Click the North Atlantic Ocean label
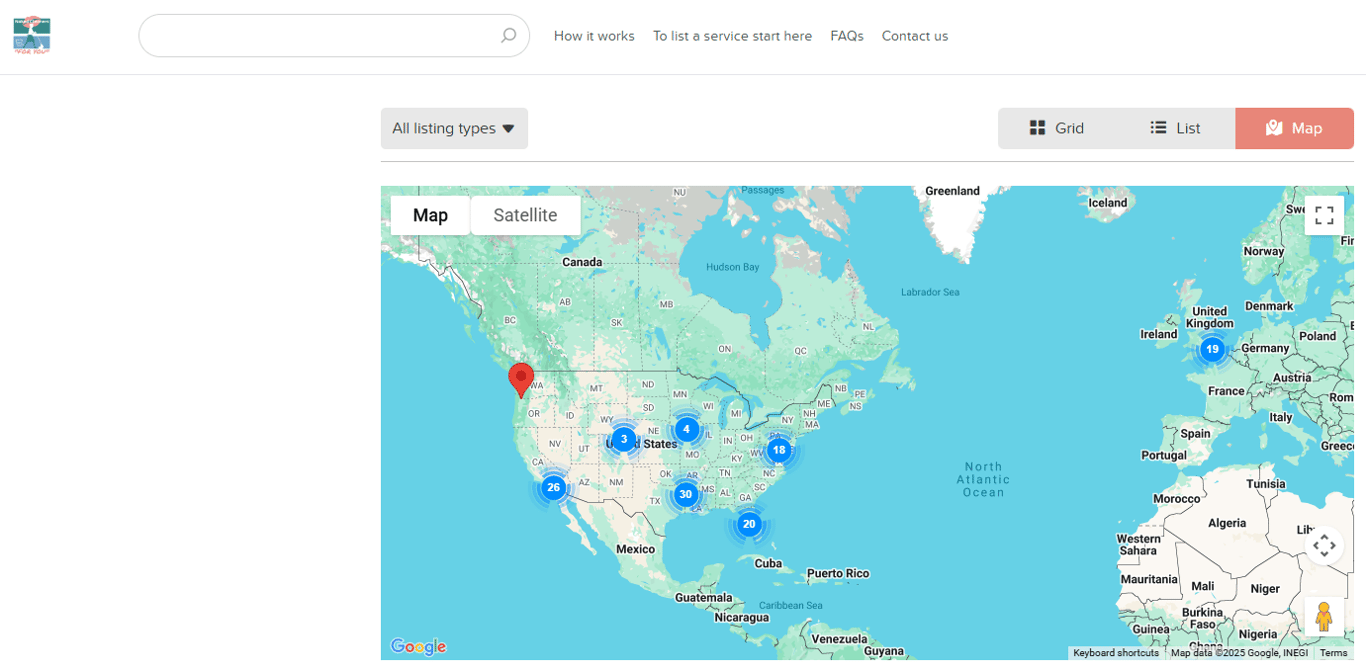This screenshot has height=672, width=1366. click(983, 479)
